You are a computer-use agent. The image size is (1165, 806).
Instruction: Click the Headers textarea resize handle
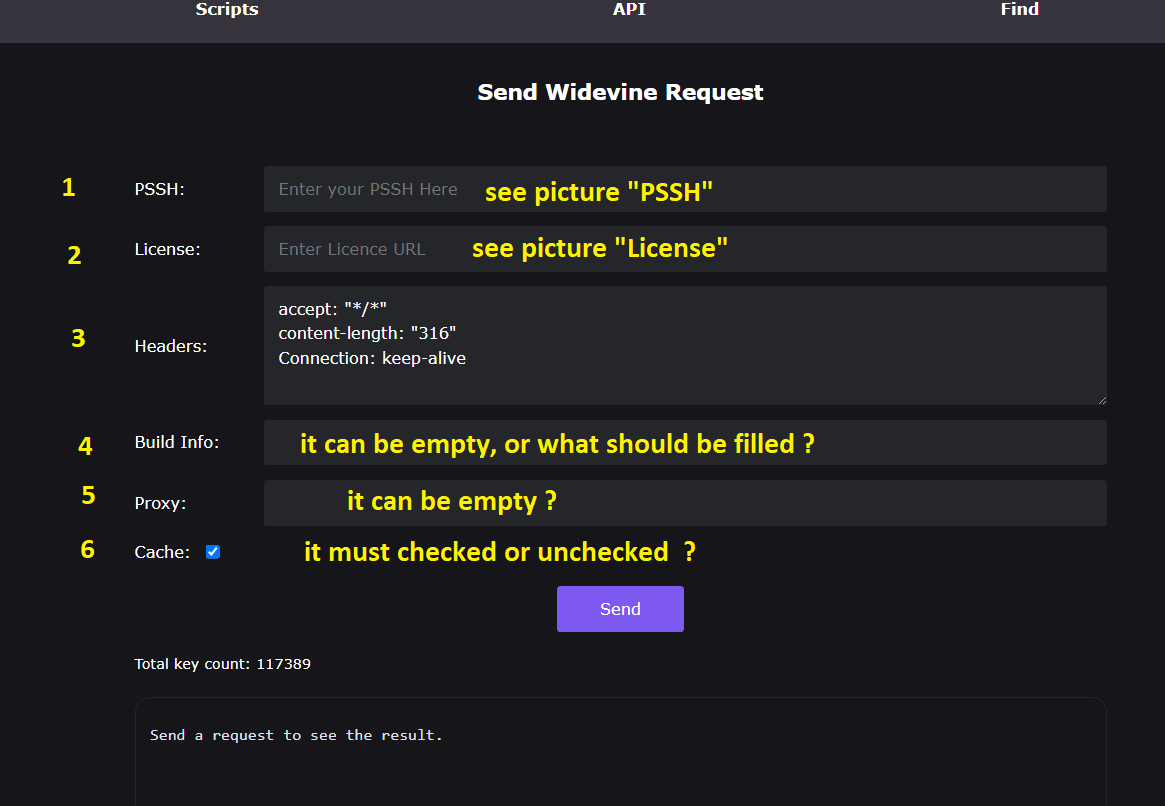click(1102, 400)
